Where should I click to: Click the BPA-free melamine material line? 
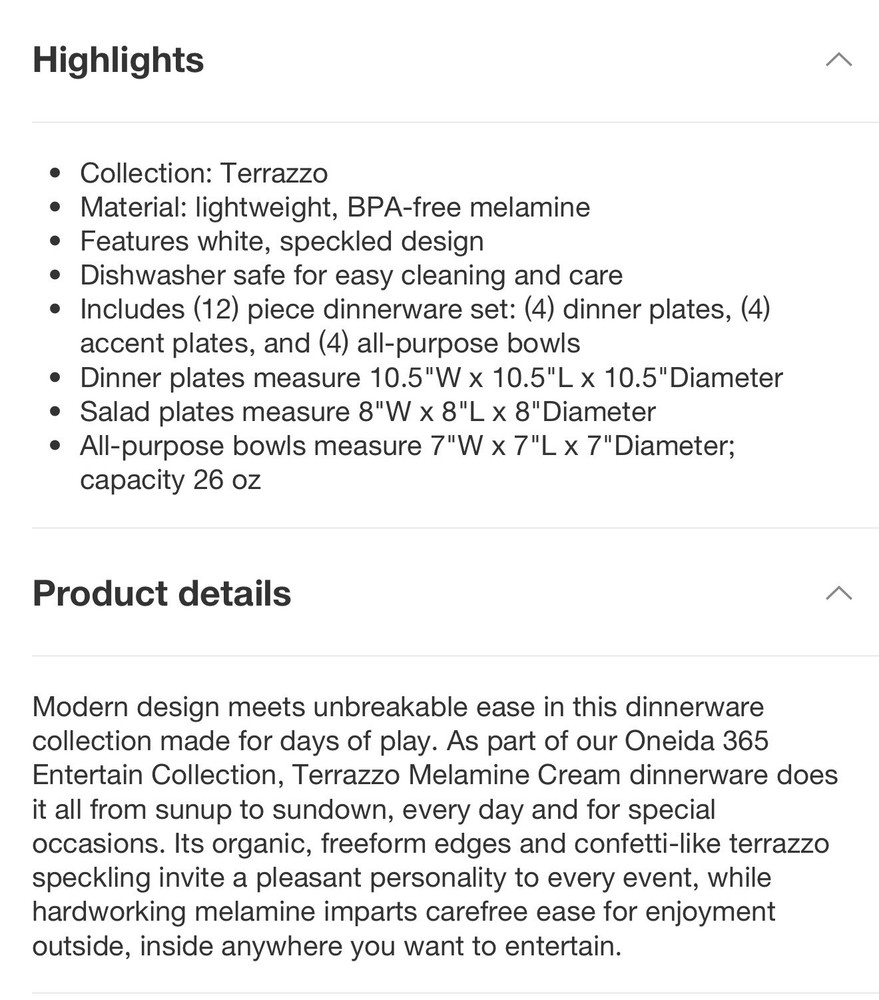click(x=335, y=207)
